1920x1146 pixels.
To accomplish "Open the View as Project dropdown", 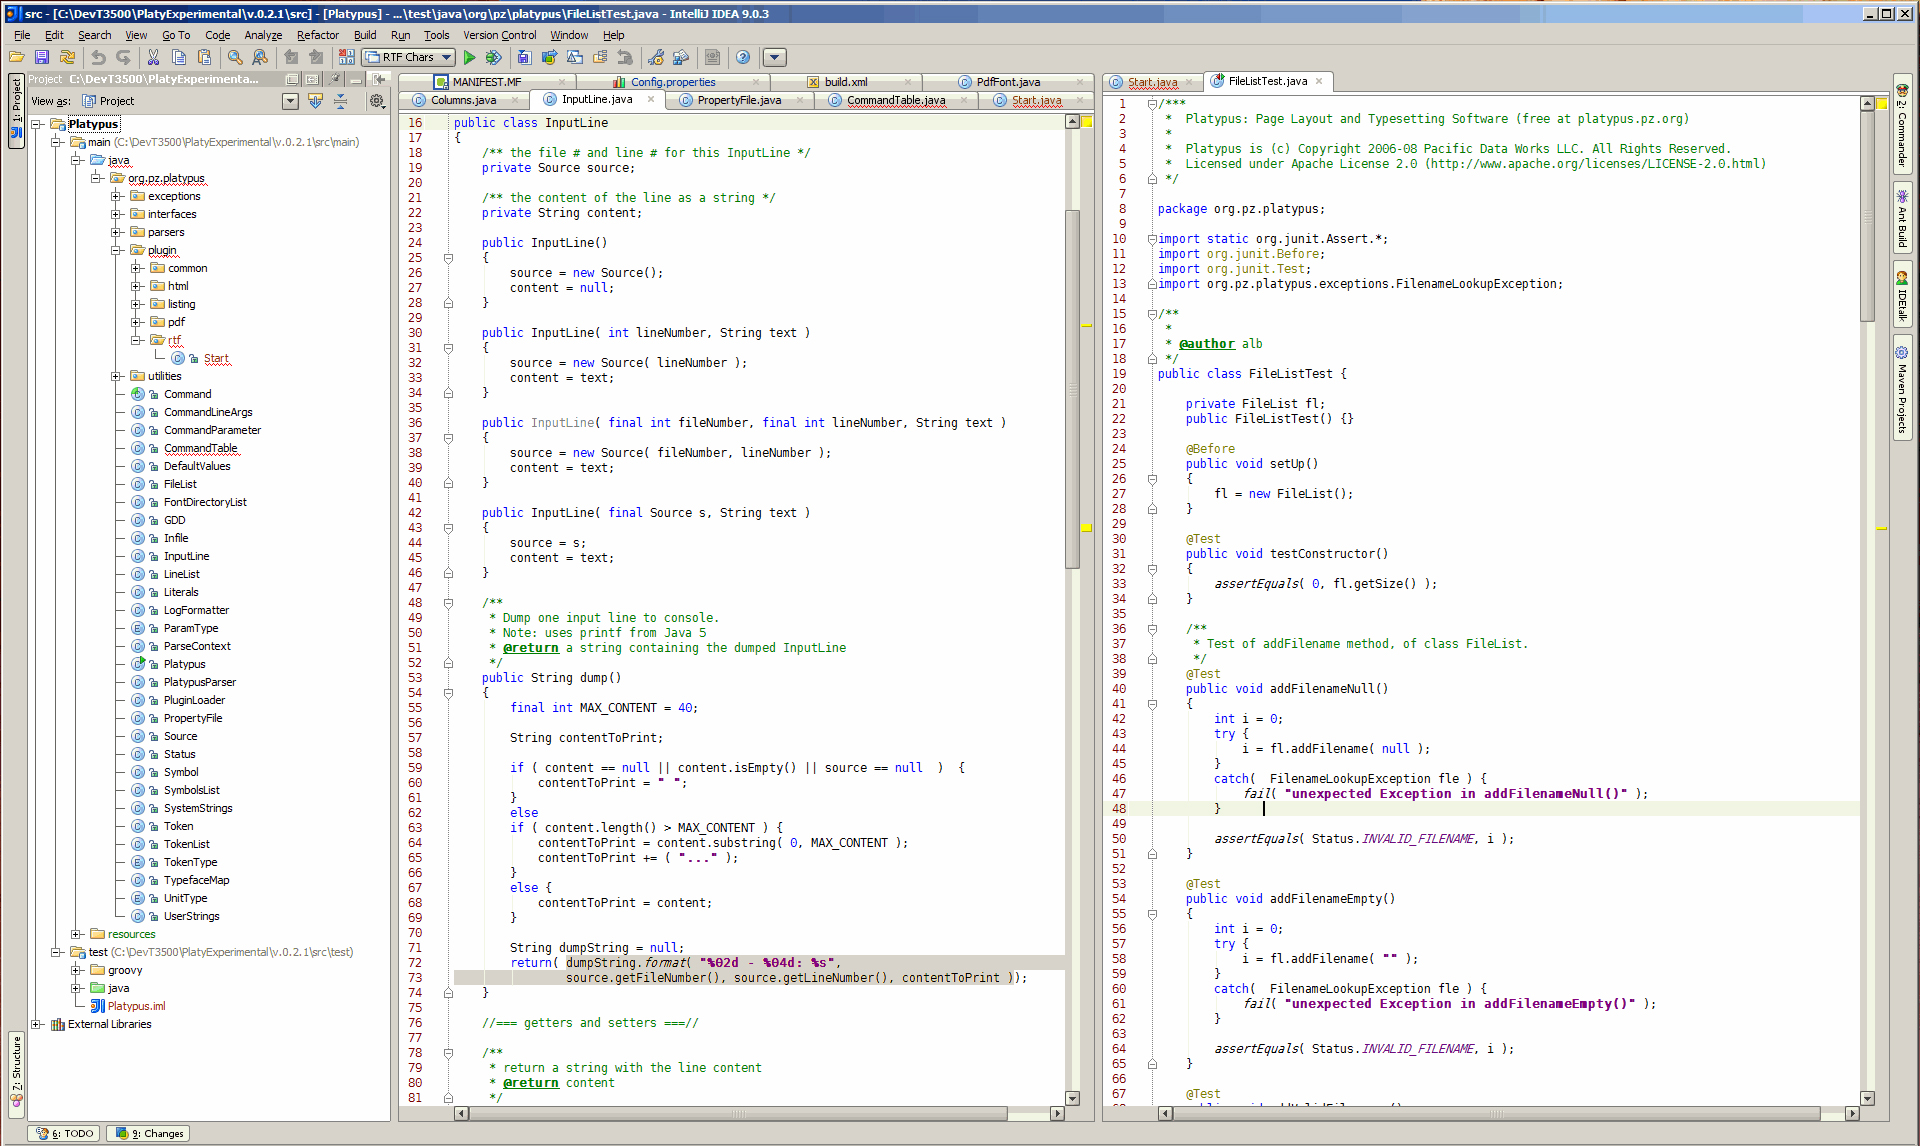I will click(290, 101).
